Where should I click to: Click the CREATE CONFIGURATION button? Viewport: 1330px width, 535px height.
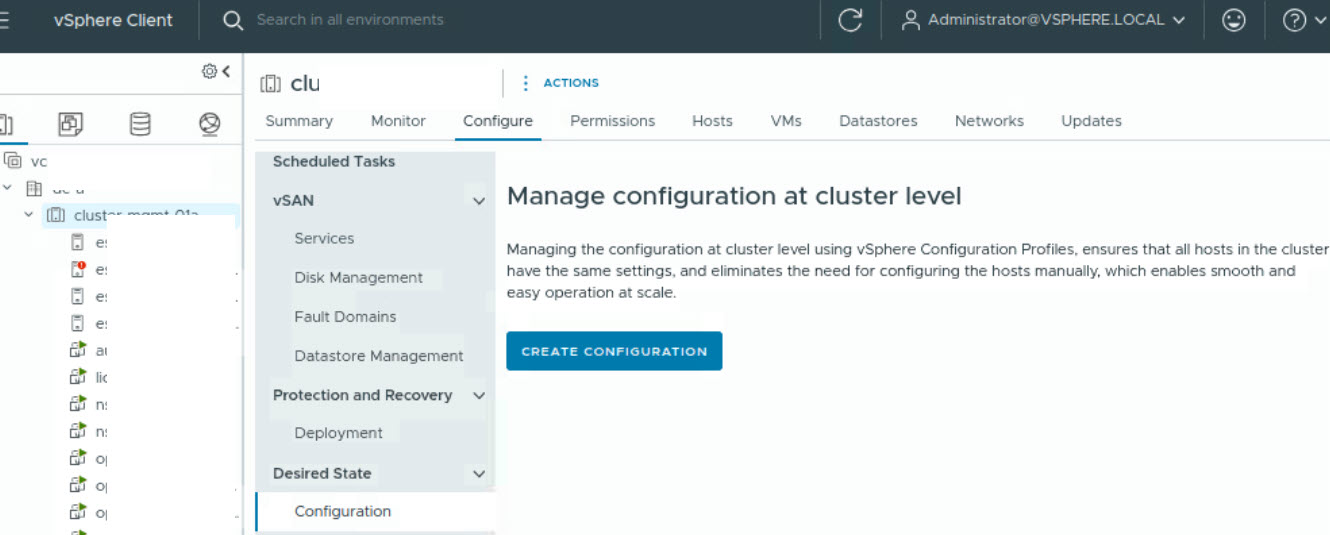614,351
